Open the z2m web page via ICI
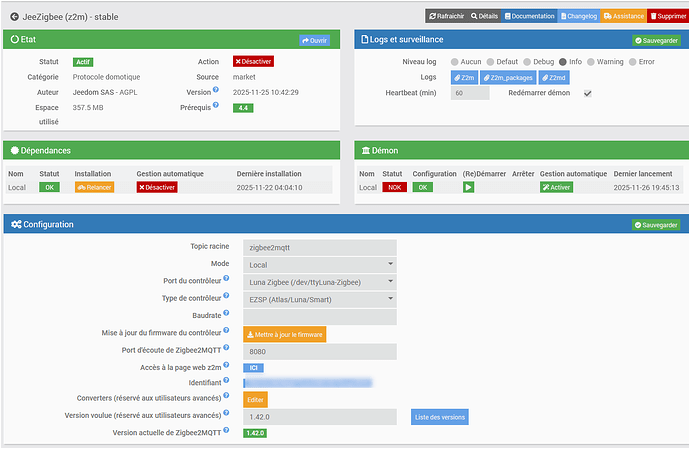Image resolution: width=690 pixels, height=449 pixels. (x=253, y=368)
